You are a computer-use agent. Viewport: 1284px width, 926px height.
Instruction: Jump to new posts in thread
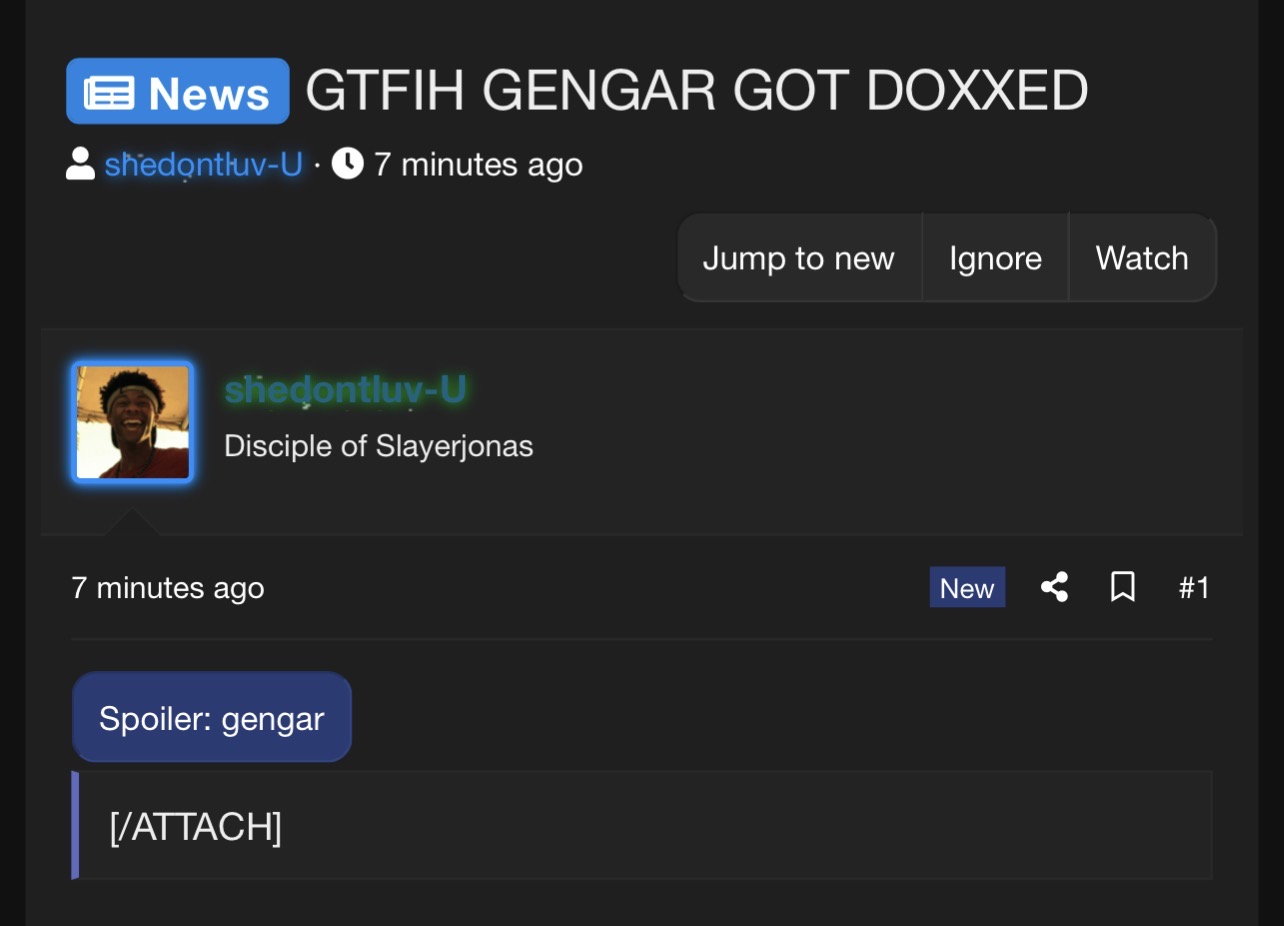[798, 258]
